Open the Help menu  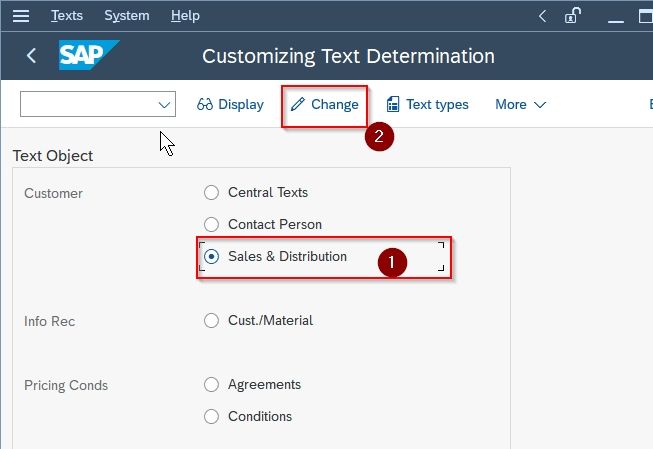click(185, 16)
